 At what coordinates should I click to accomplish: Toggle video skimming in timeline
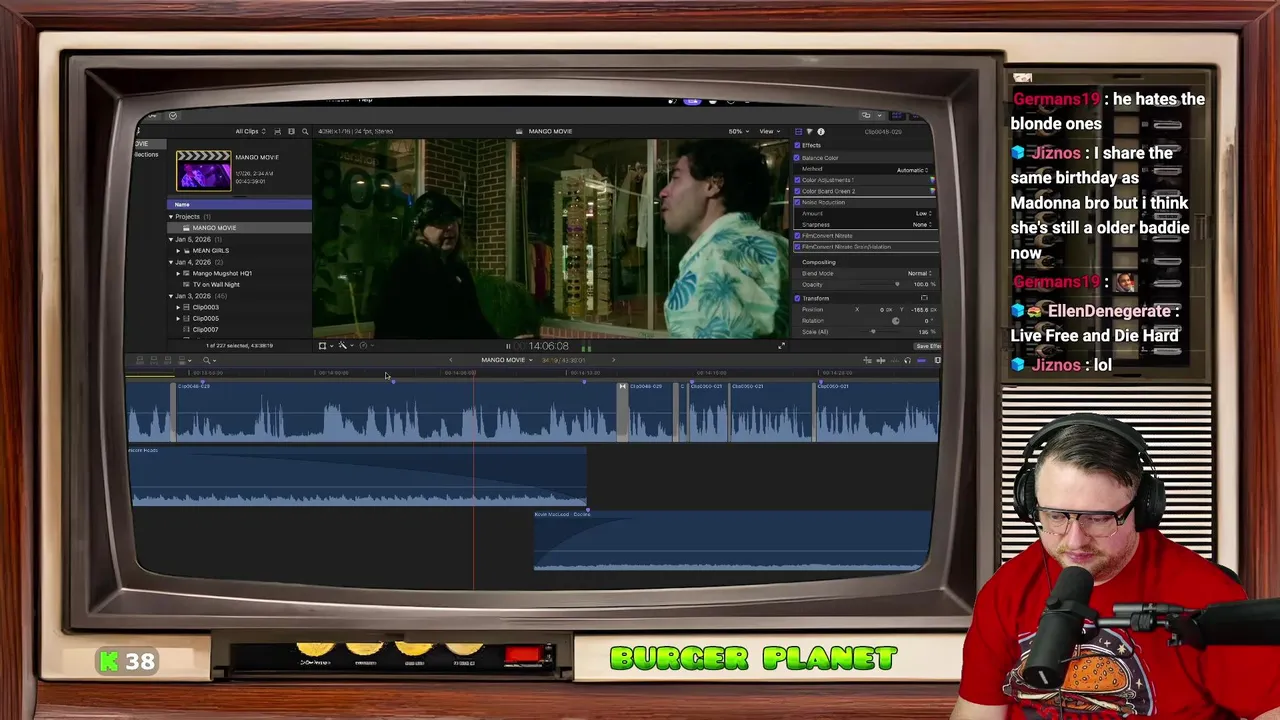tap(867, 360)
